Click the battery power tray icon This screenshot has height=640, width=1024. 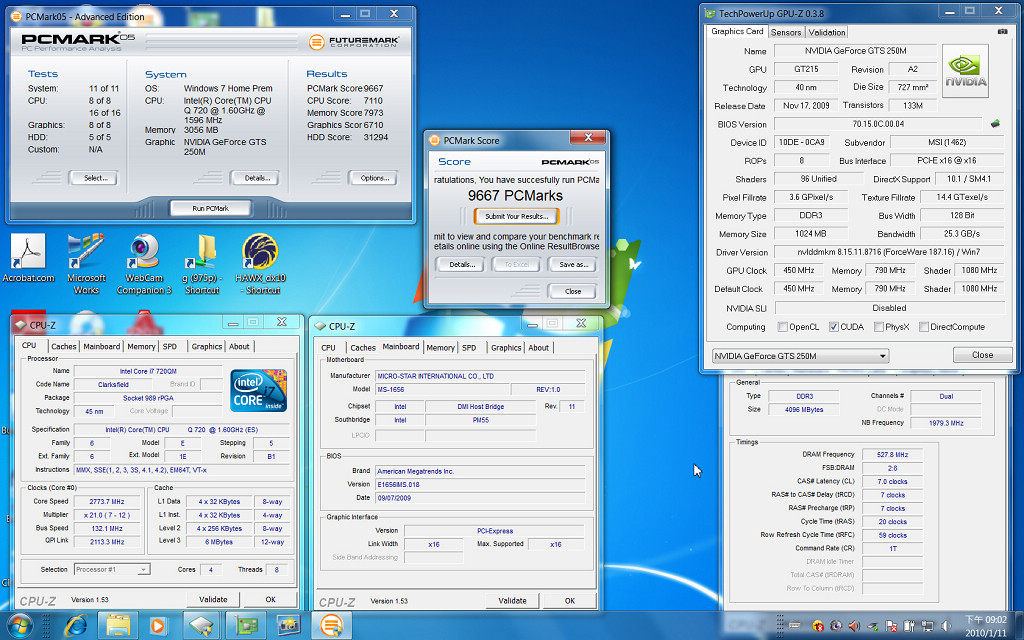tap(910, 626)
